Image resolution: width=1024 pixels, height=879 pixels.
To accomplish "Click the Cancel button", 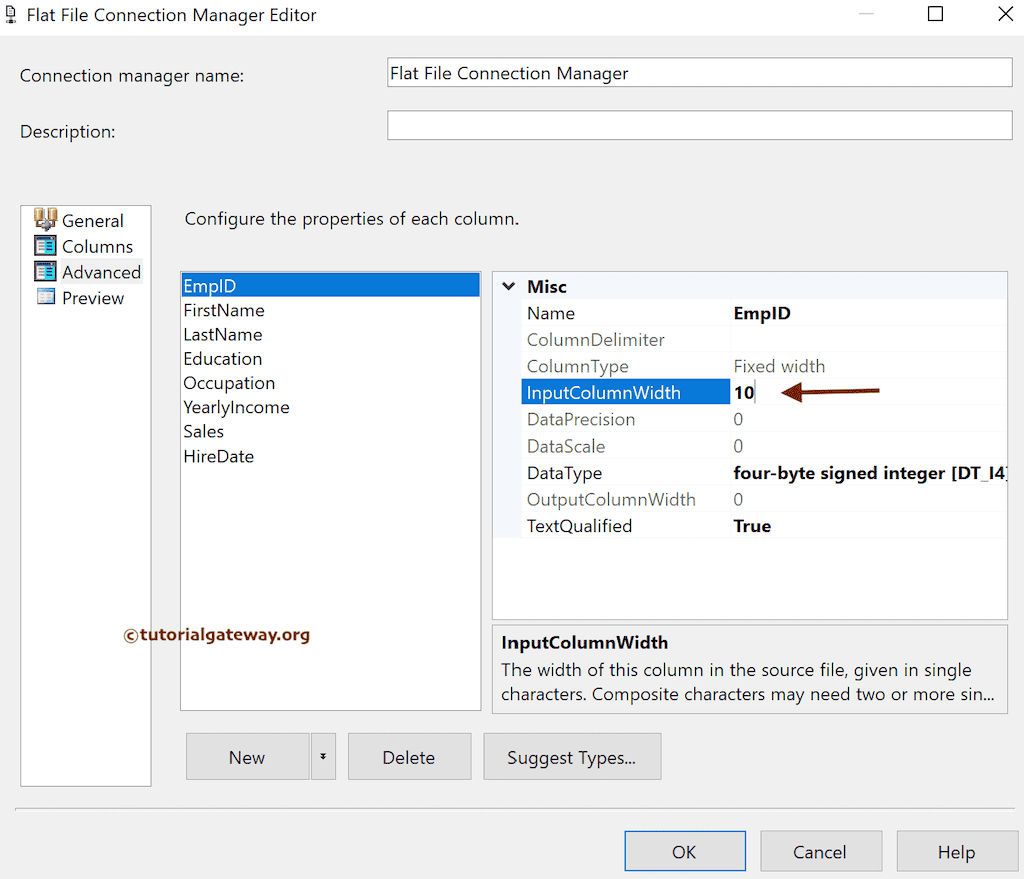I will [x=821, y=851].
